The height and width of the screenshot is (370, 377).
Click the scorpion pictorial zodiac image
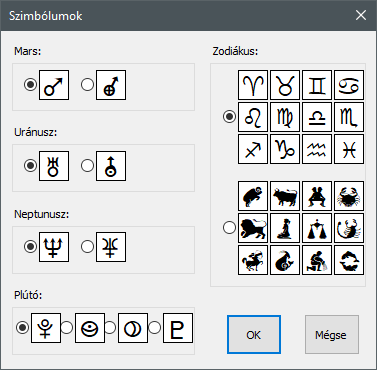click(x=349, y=228)
